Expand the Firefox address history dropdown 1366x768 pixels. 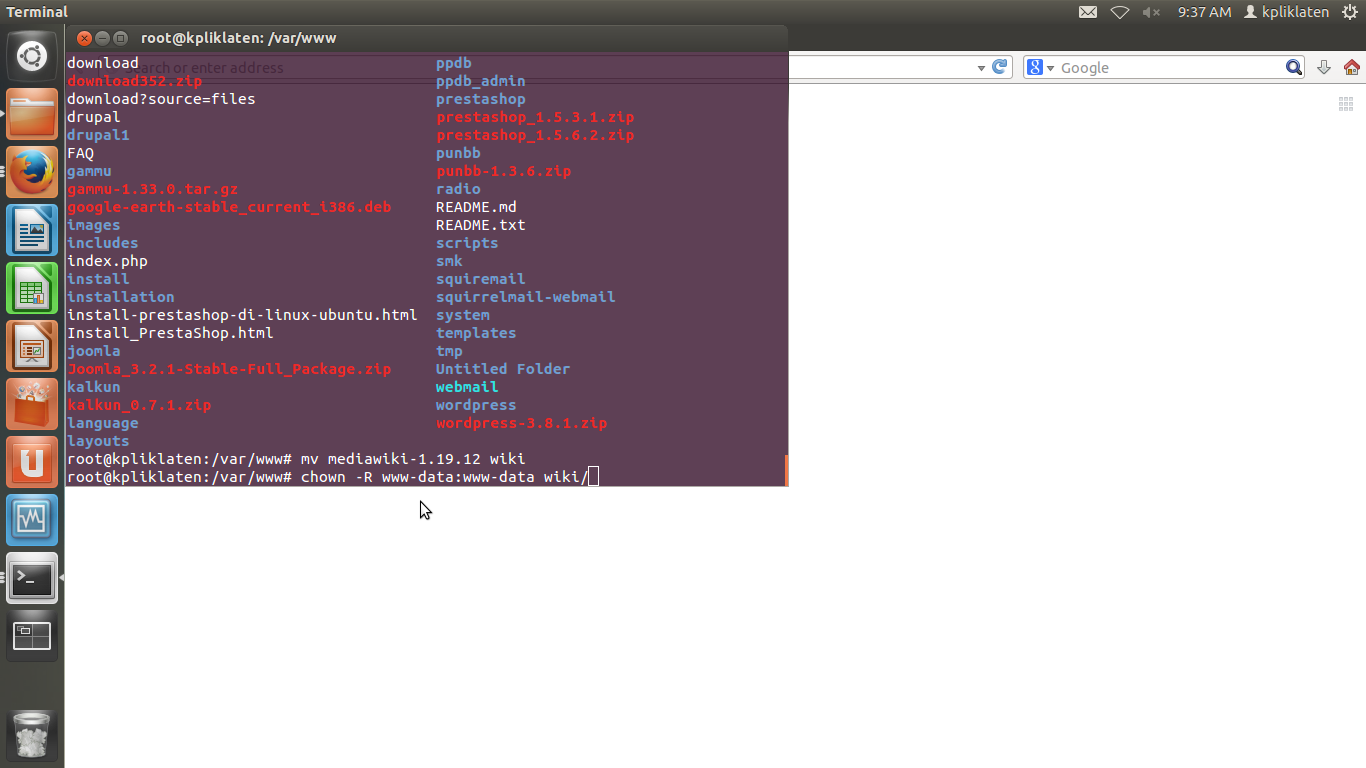[981, 68]
